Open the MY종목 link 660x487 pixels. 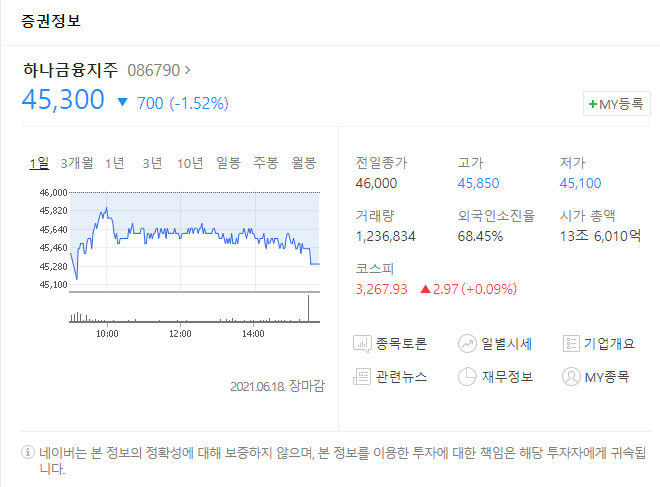click(x=607, y=377)
